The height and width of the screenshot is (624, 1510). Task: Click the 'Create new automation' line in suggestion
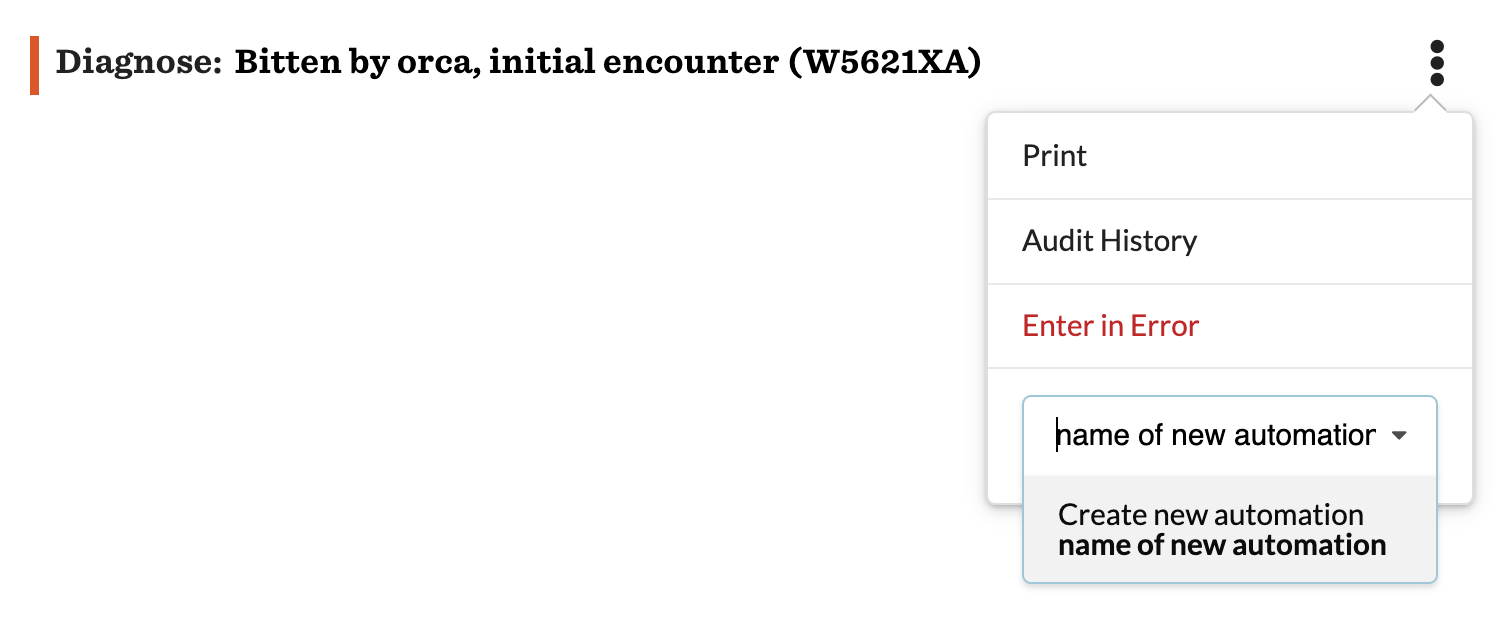coord(1210,515)
